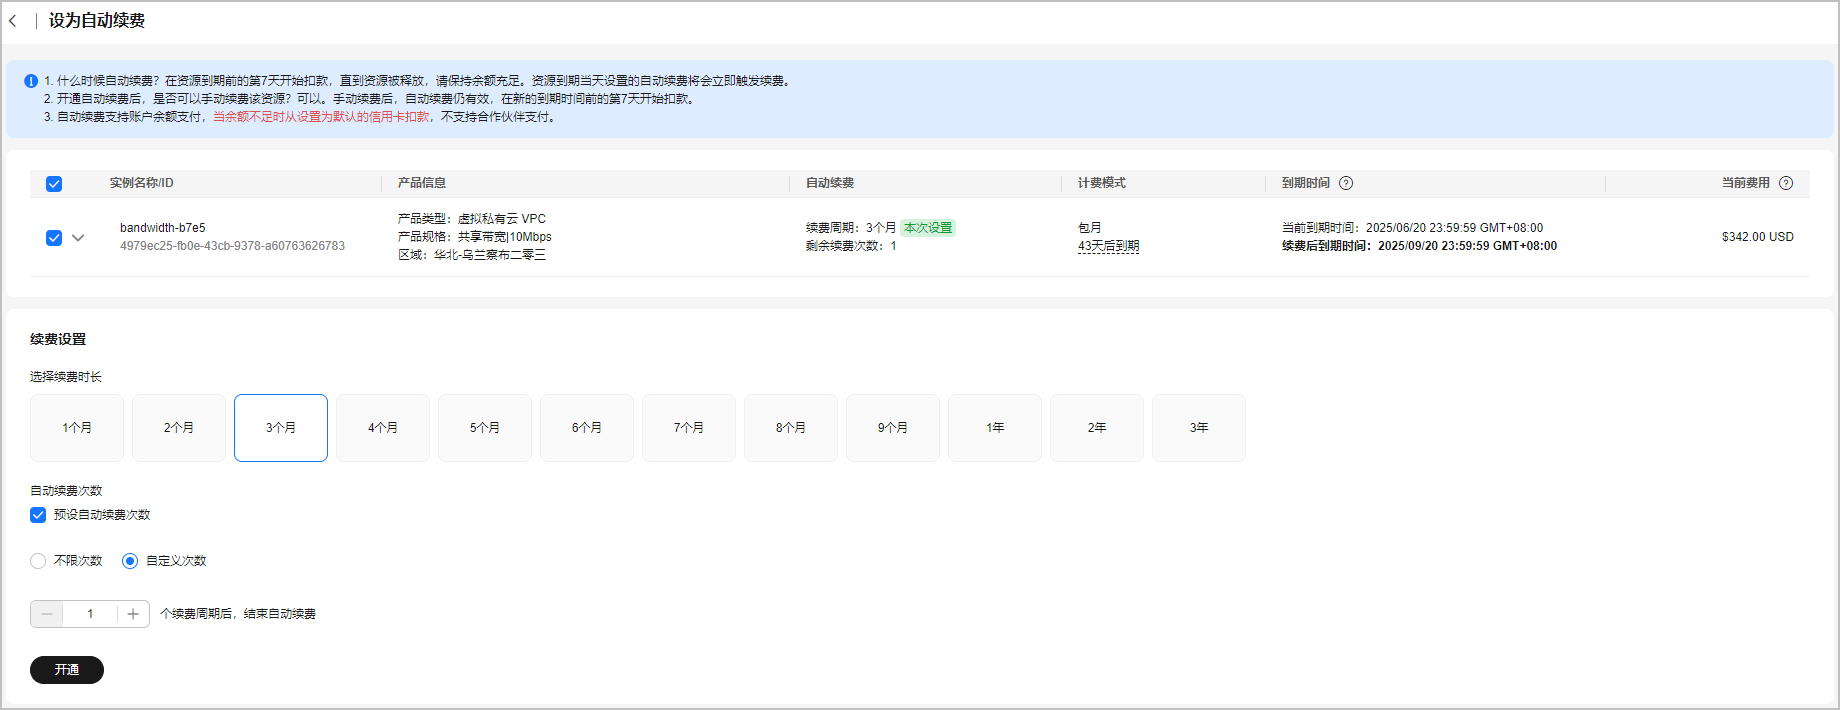Select the 1年 renewal duration option
The width and height of the screenshot is (1840, 710).
pos(995,428)
